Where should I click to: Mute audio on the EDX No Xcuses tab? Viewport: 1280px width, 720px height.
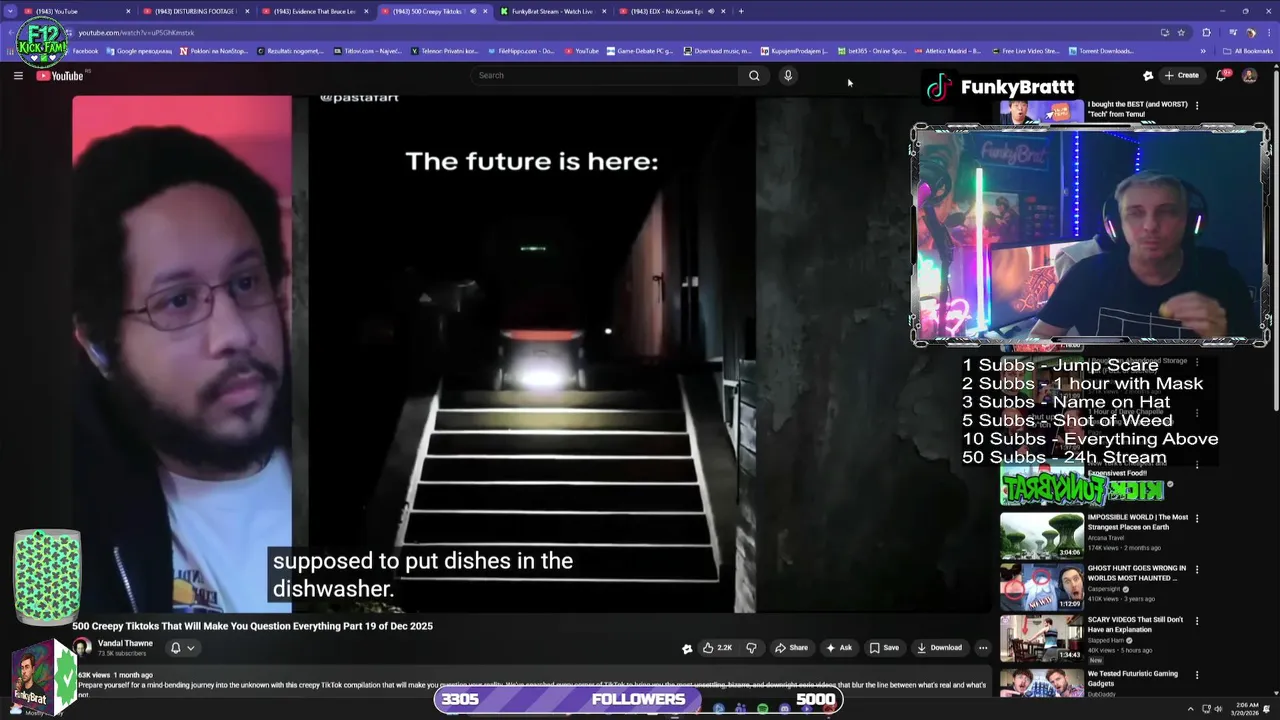point(711,11)
